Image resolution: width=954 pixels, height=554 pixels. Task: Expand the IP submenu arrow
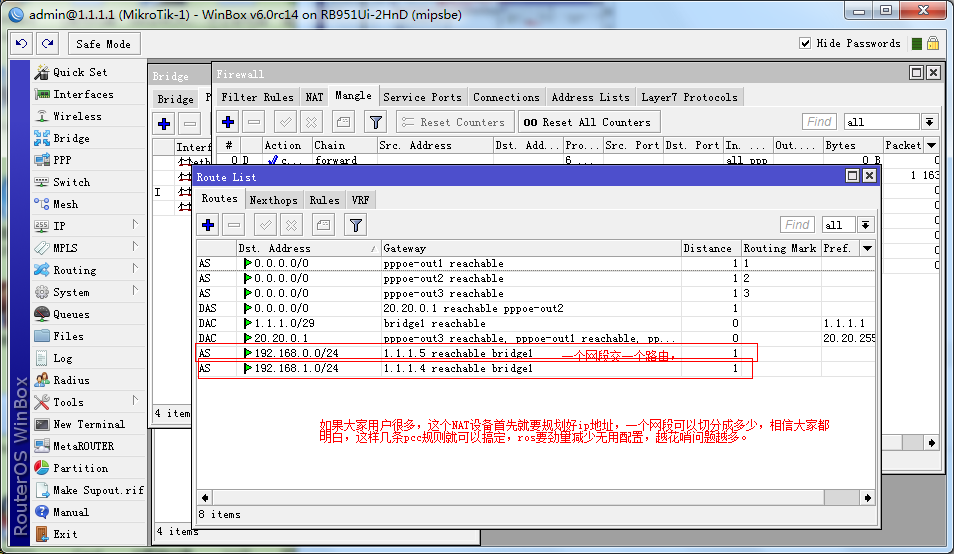point(135,225)
